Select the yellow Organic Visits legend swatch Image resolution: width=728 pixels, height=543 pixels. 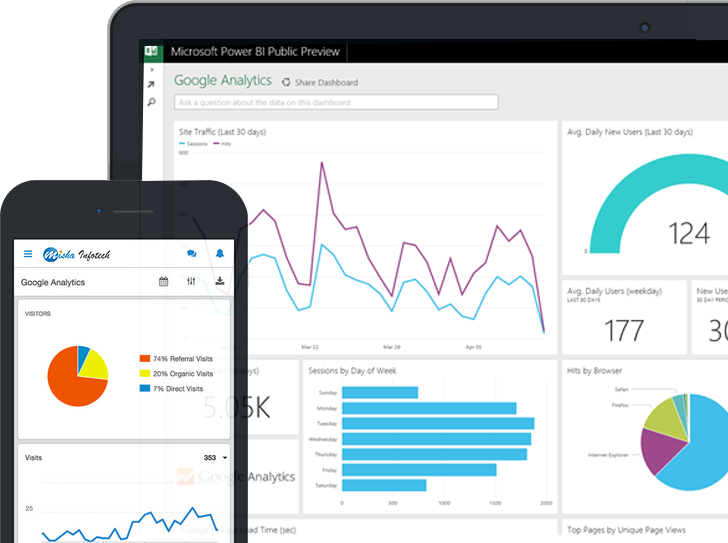(145, 373)
